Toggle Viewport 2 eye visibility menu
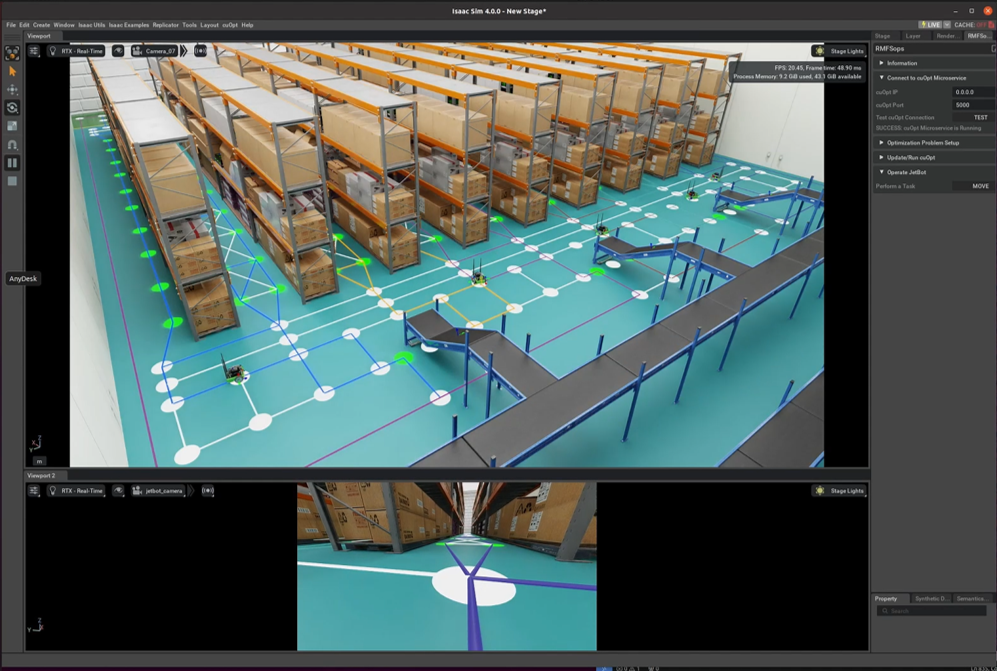Image resolution: width=997 pixels, height=671 pixels. [118, 490]
